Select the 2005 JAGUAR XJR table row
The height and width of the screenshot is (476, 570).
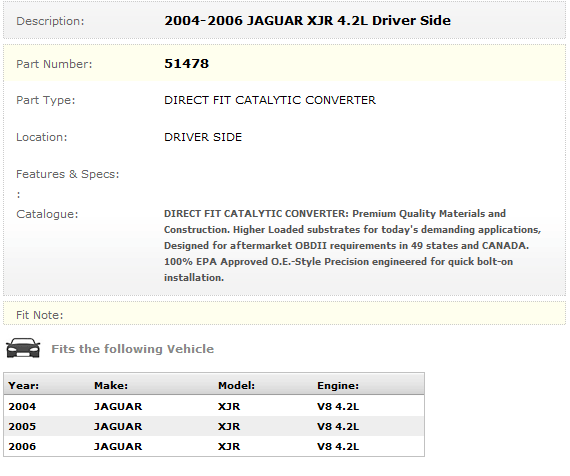click(x=214, y=426)
